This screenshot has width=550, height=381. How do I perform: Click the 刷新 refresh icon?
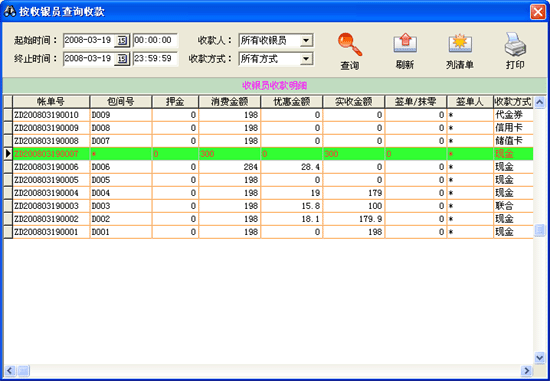[x=405, y=44]
